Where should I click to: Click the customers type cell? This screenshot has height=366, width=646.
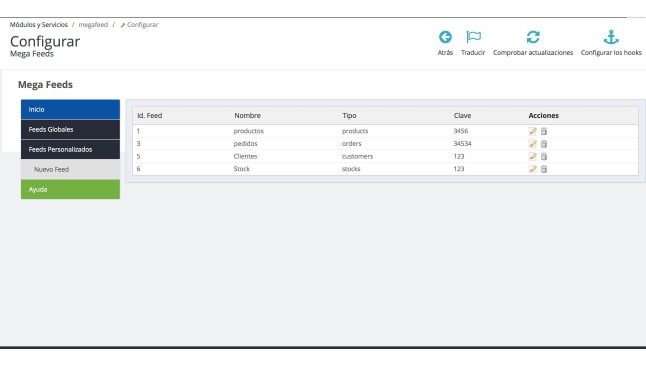357,156
